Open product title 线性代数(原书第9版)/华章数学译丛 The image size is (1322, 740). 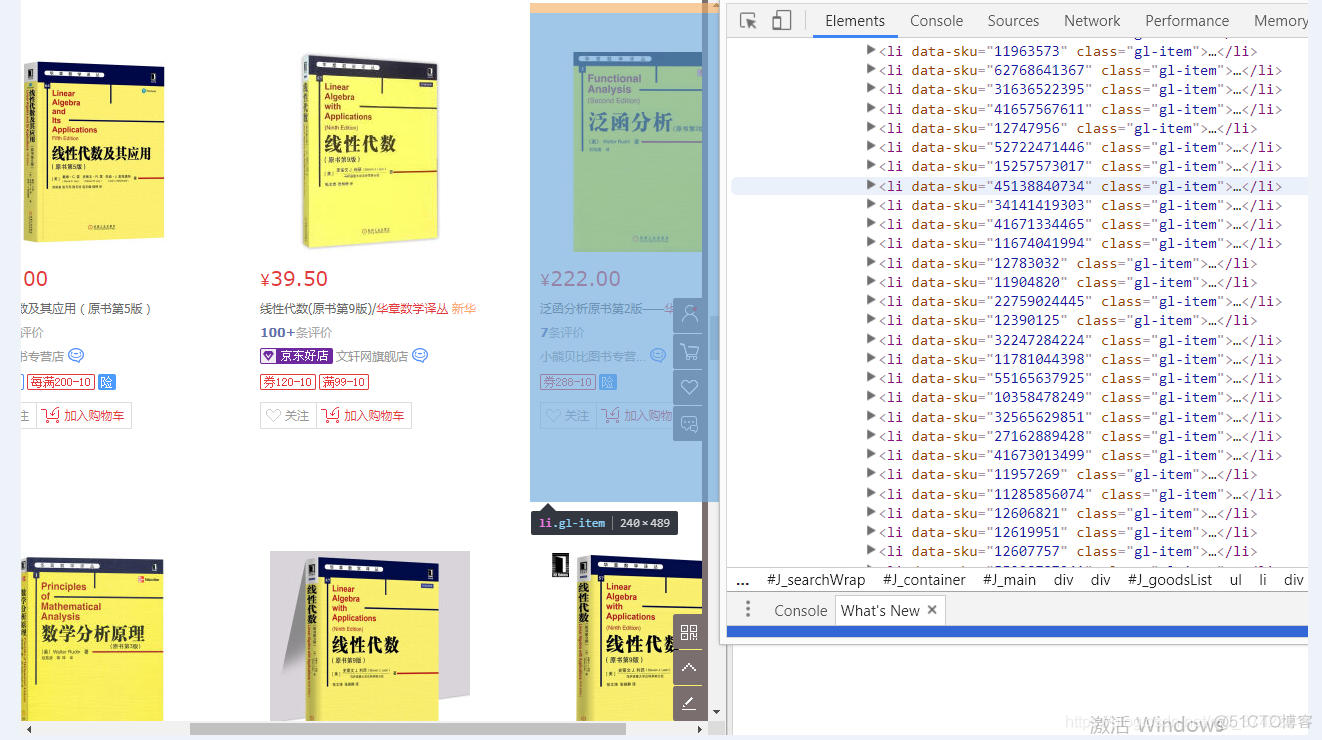354,308
